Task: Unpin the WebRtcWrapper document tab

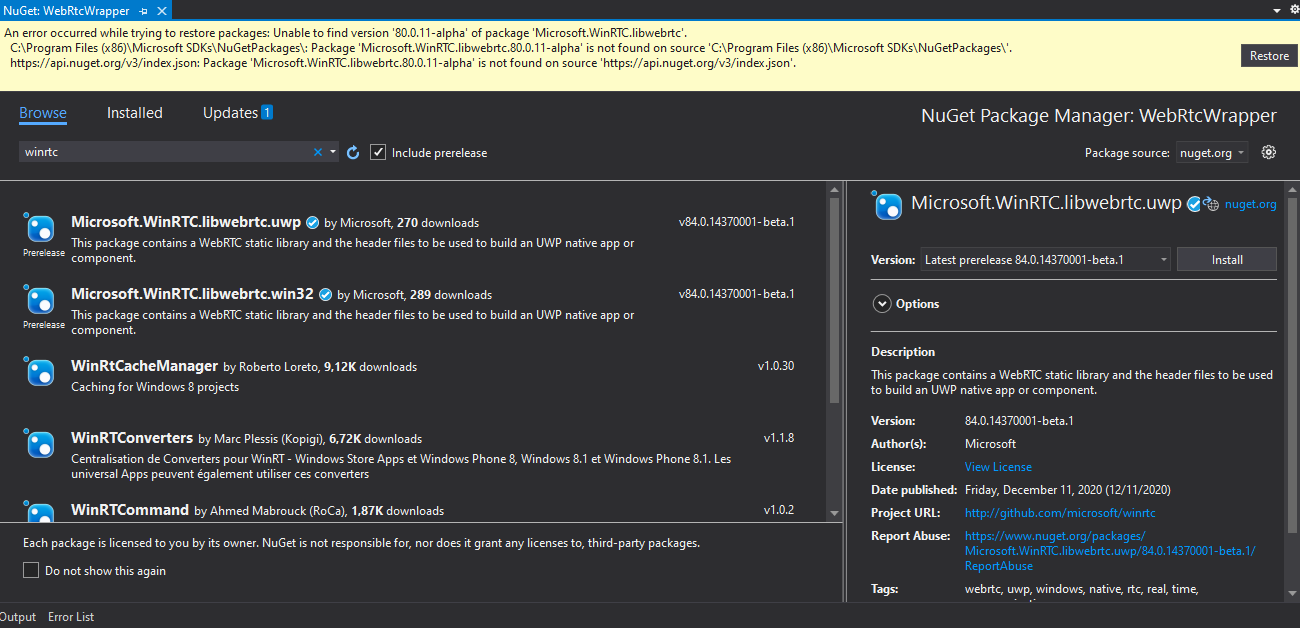Action: [144, 13]
